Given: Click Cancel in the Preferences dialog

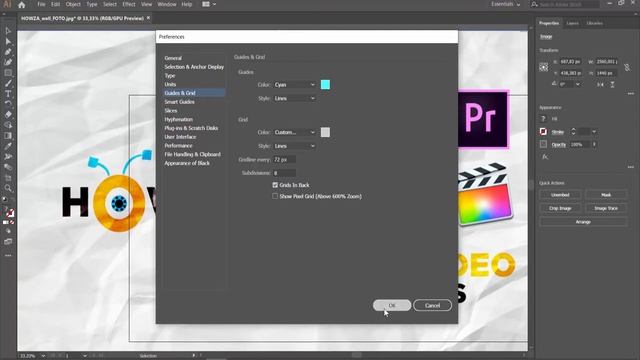Looking at the screenshot, I should point(432,305).
